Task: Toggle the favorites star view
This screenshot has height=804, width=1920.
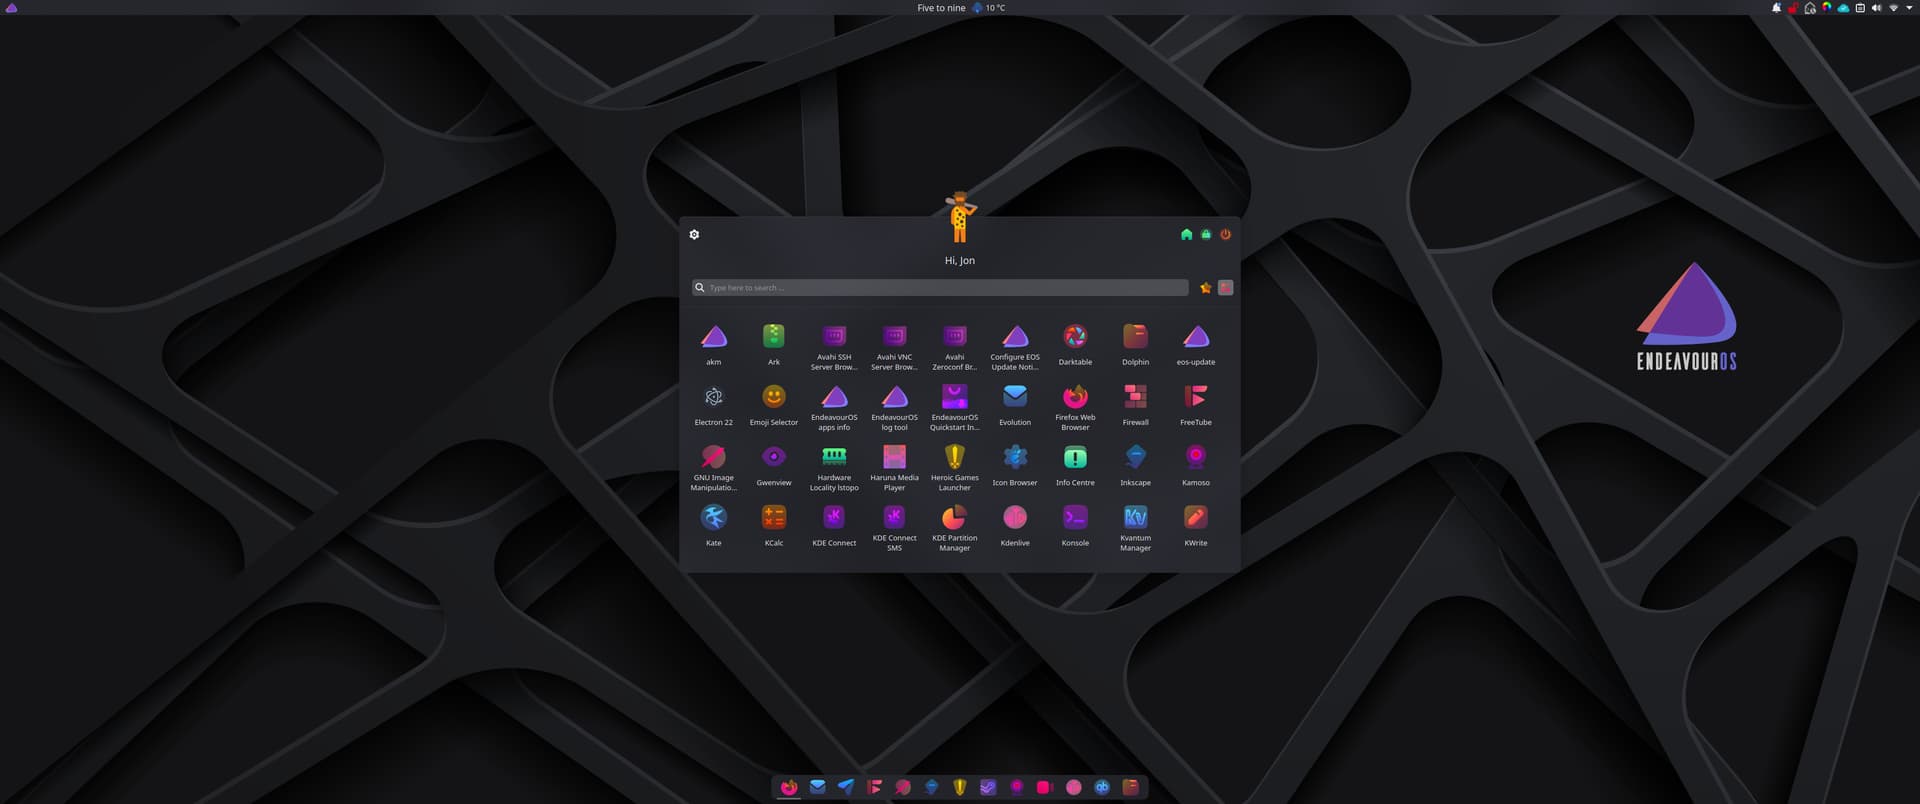Action: coord(1206,288)
